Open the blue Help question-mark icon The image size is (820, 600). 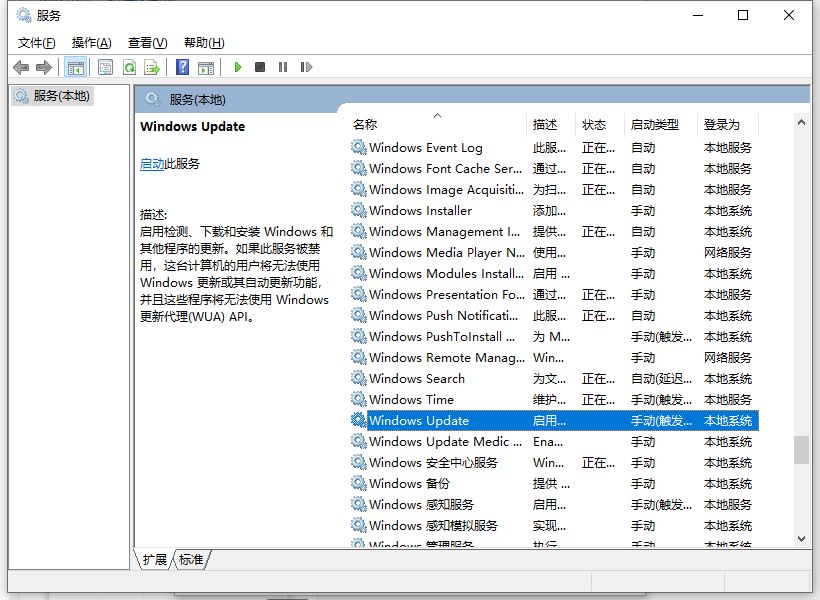tap(182, 67)
